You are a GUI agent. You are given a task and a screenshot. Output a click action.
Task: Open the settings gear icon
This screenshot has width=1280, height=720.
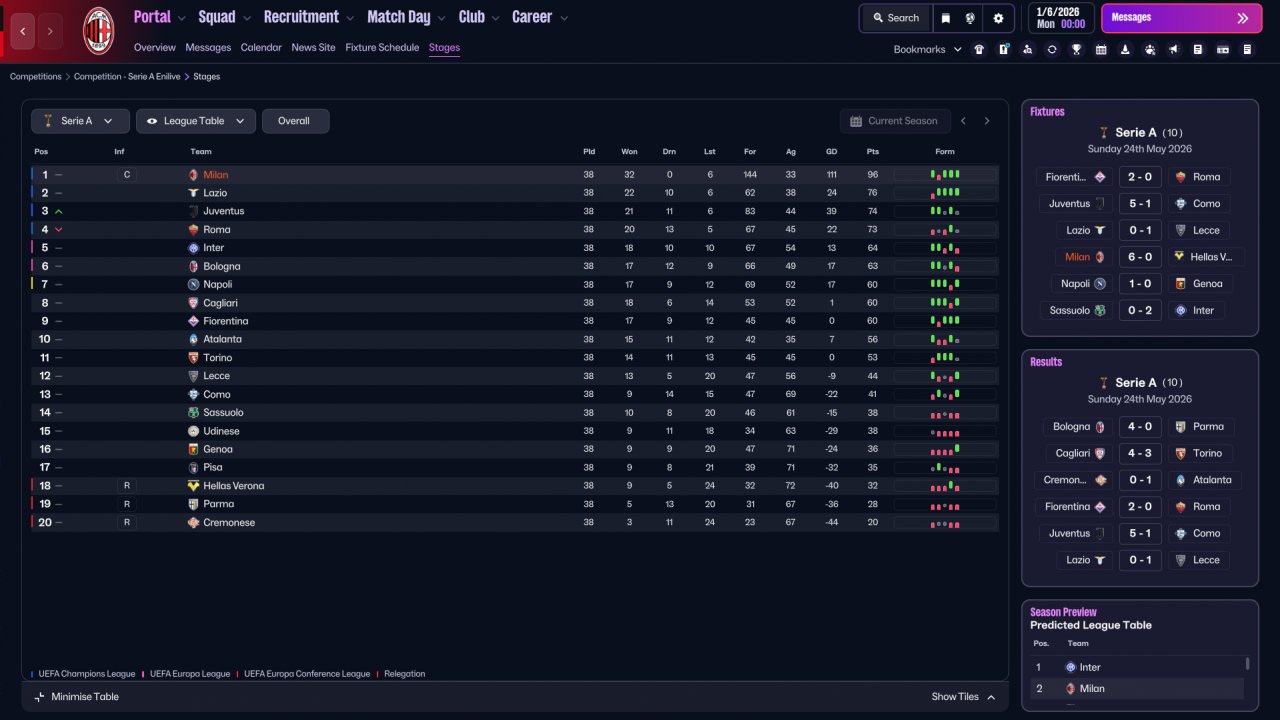998,18
